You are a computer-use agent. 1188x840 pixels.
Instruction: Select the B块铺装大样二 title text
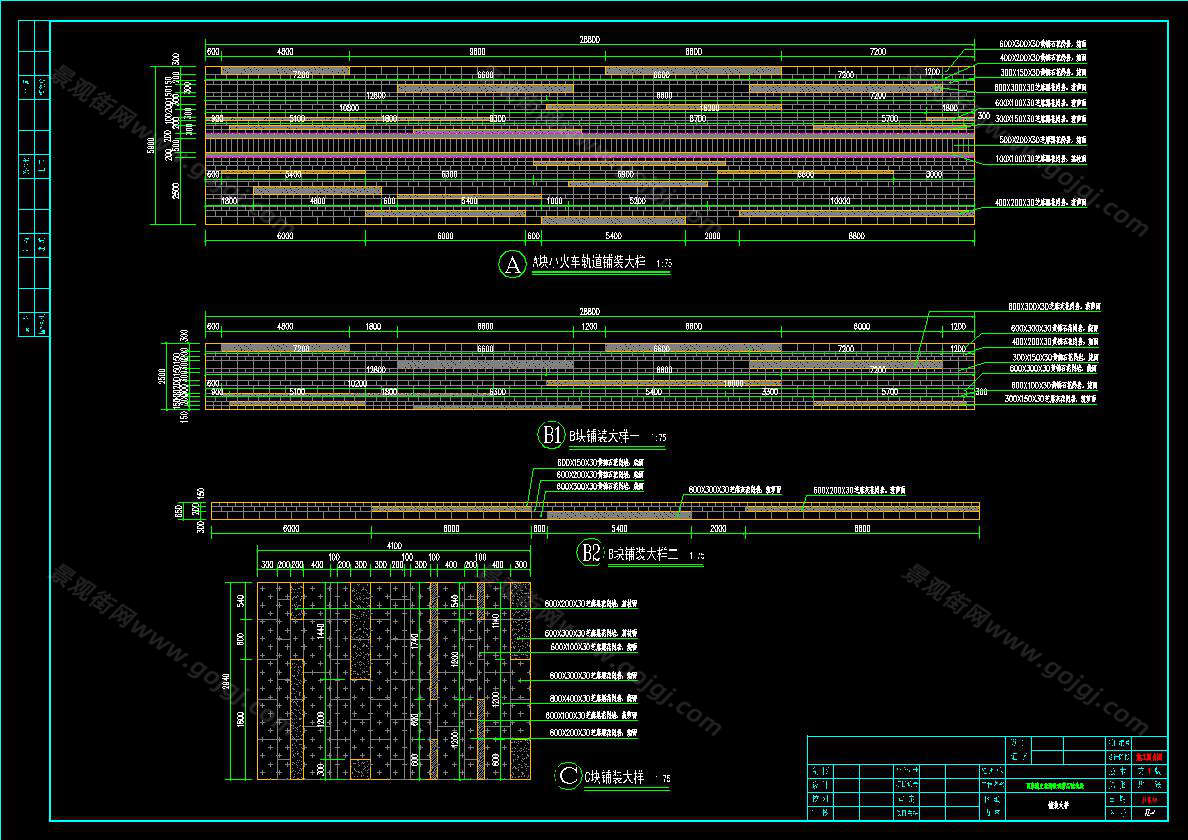click(644, 553)
